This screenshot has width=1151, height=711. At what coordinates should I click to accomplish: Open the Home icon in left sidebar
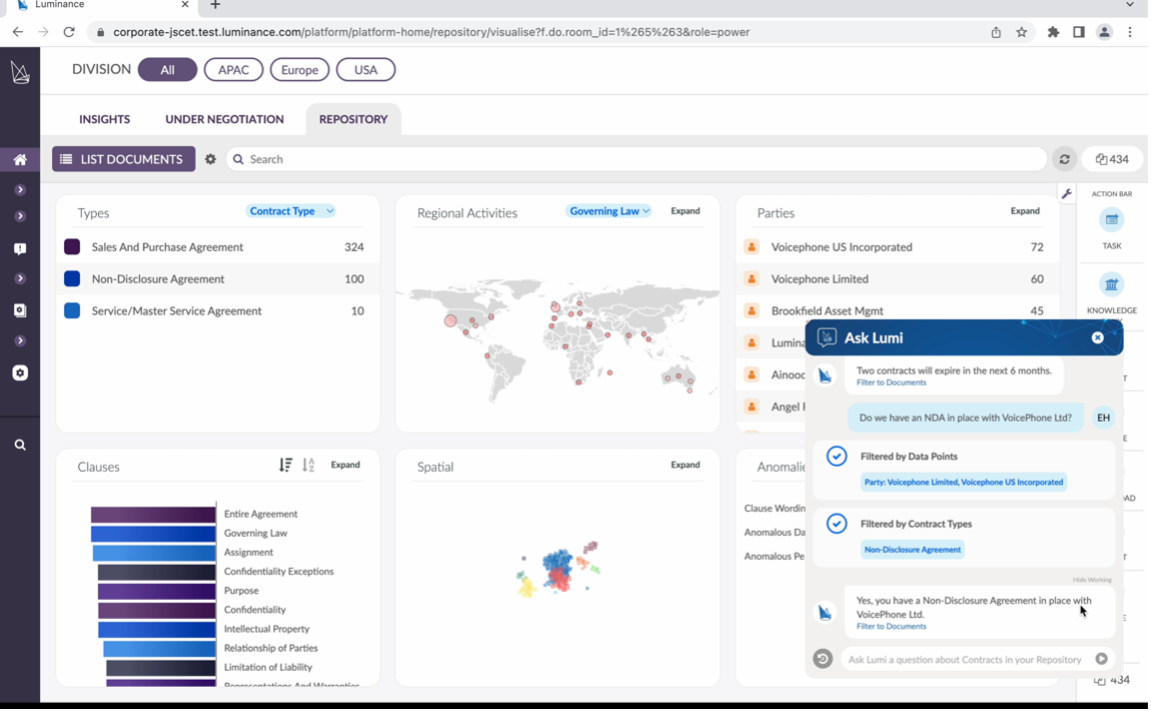[x=20, y=159]
